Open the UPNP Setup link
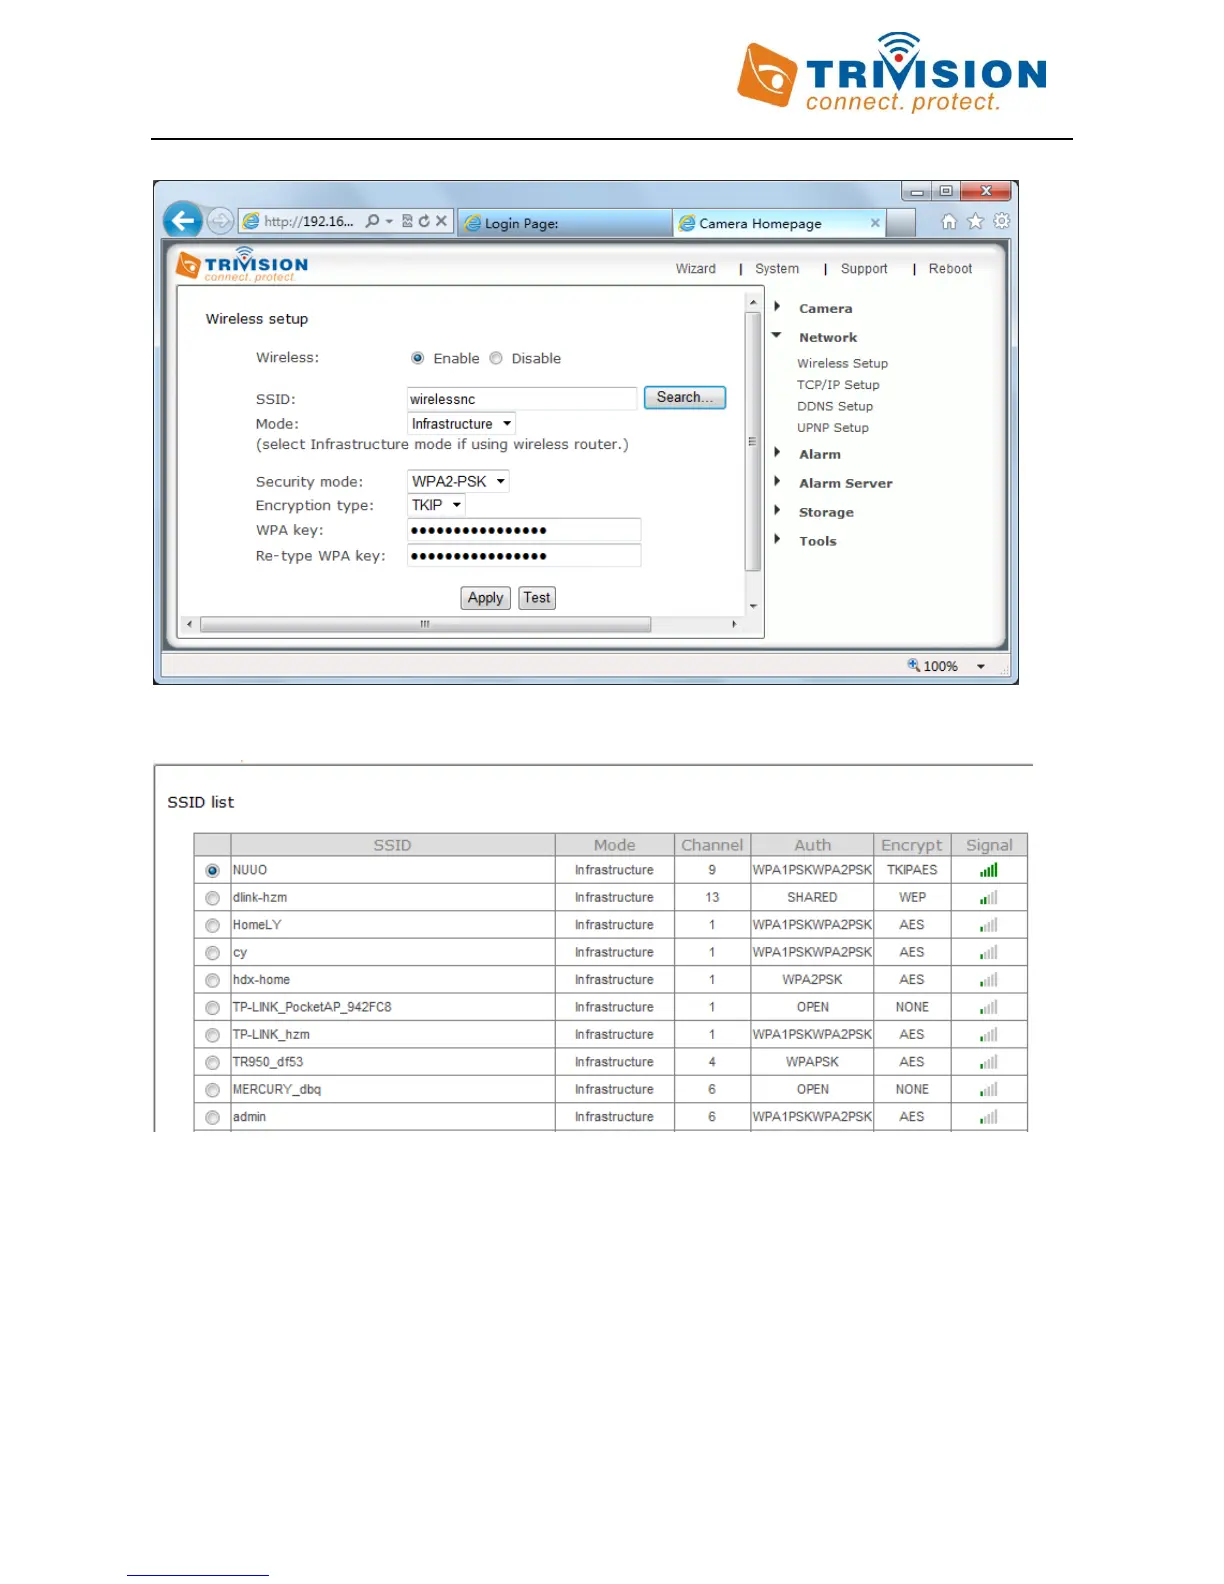 click(833, 428)
